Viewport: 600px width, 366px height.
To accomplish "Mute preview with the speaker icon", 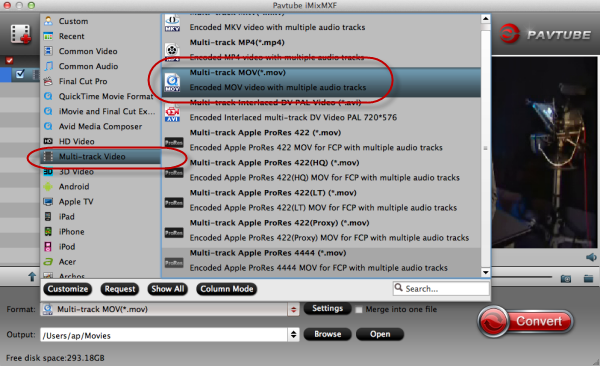I will 591,257.
